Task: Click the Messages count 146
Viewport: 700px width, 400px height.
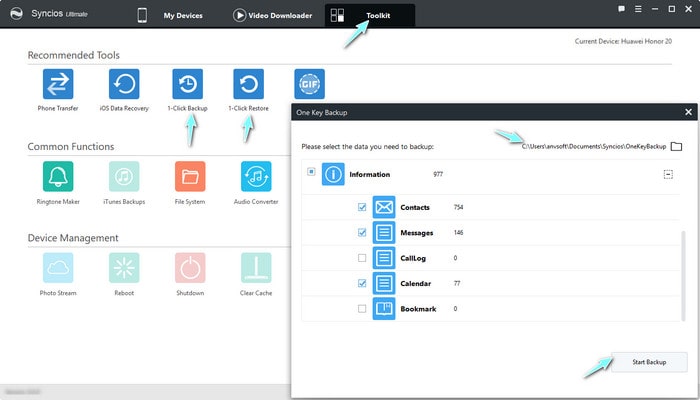Action: [x=458, y=233]
